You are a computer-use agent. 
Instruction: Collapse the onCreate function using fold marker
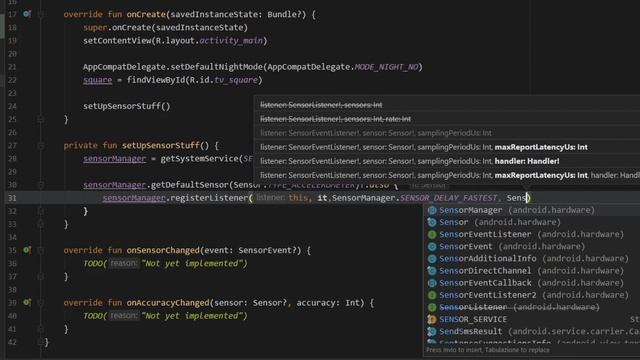click(x=40, y=15)
